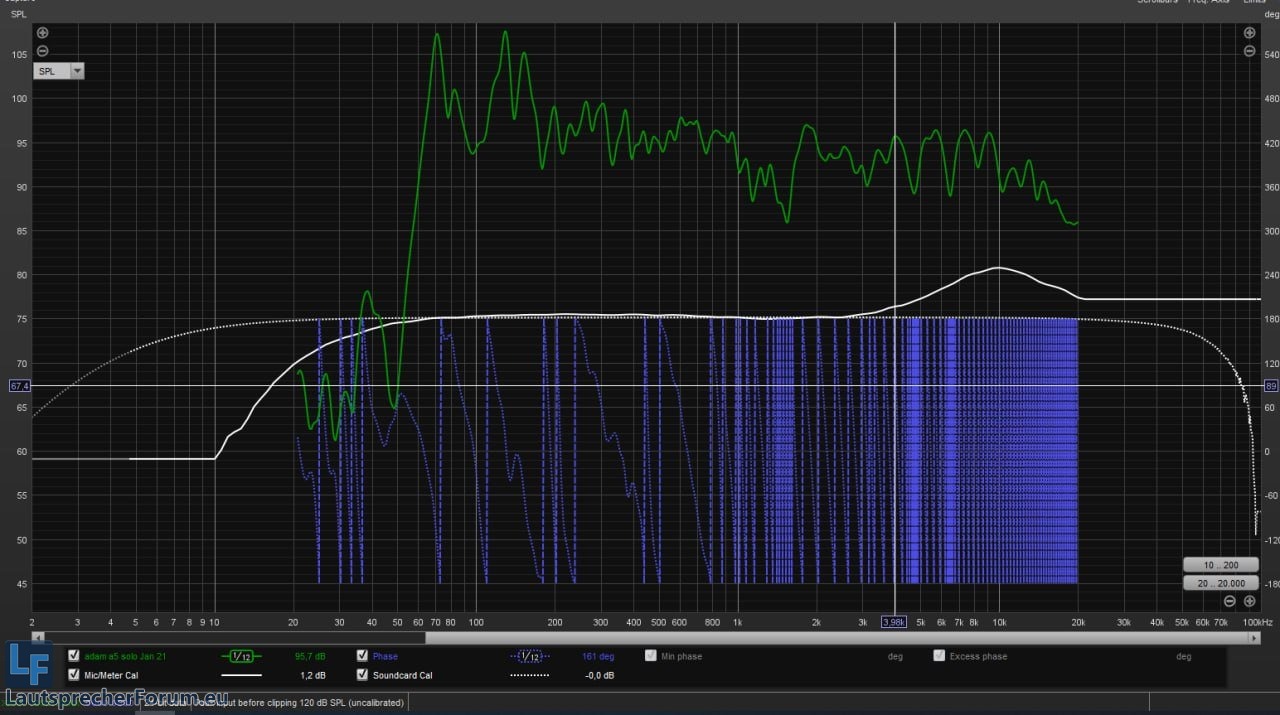Click the 3,98k cursor frequency label

pyautogui.click(x=893, y=622)
